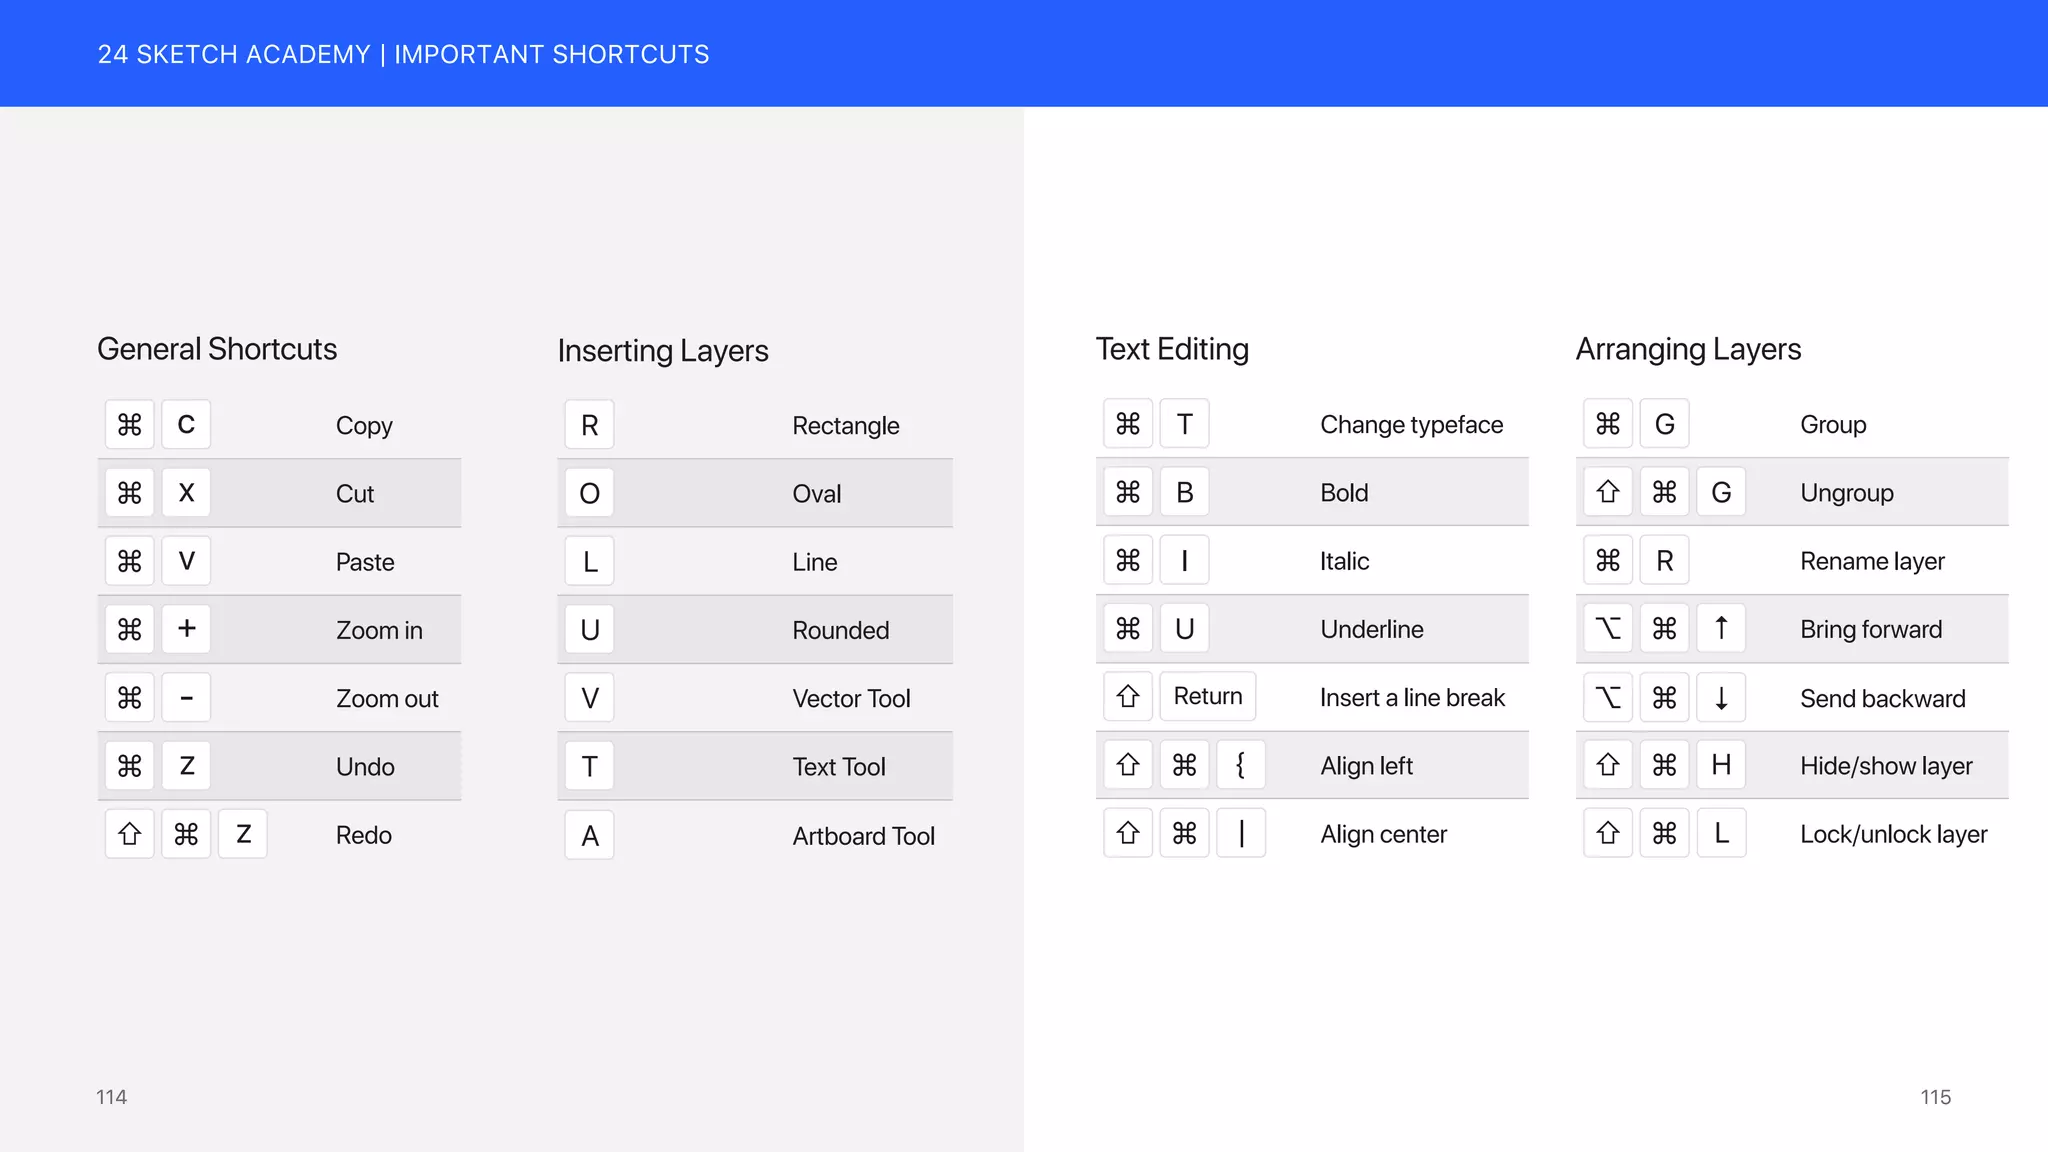
Task: Click the General Shortcuts heading
Action: [x=217, y=349]
